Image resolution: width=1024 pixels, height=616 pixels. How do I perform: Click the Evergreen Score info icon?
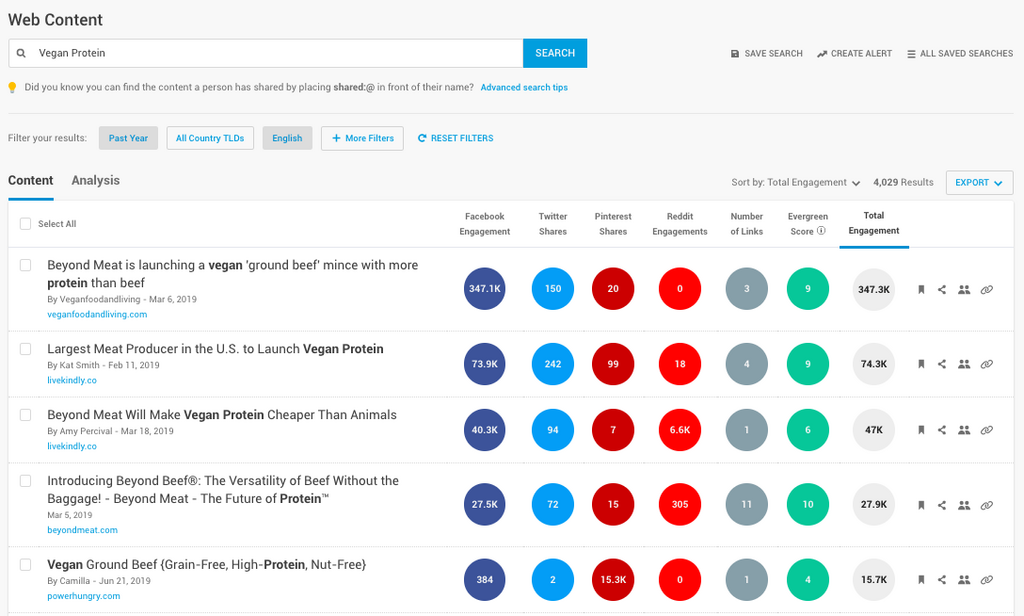(821, 231)
